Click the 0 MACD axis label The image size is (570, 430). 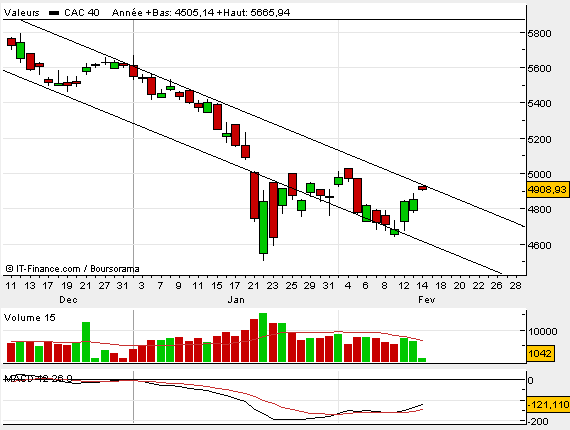point(530,381)
